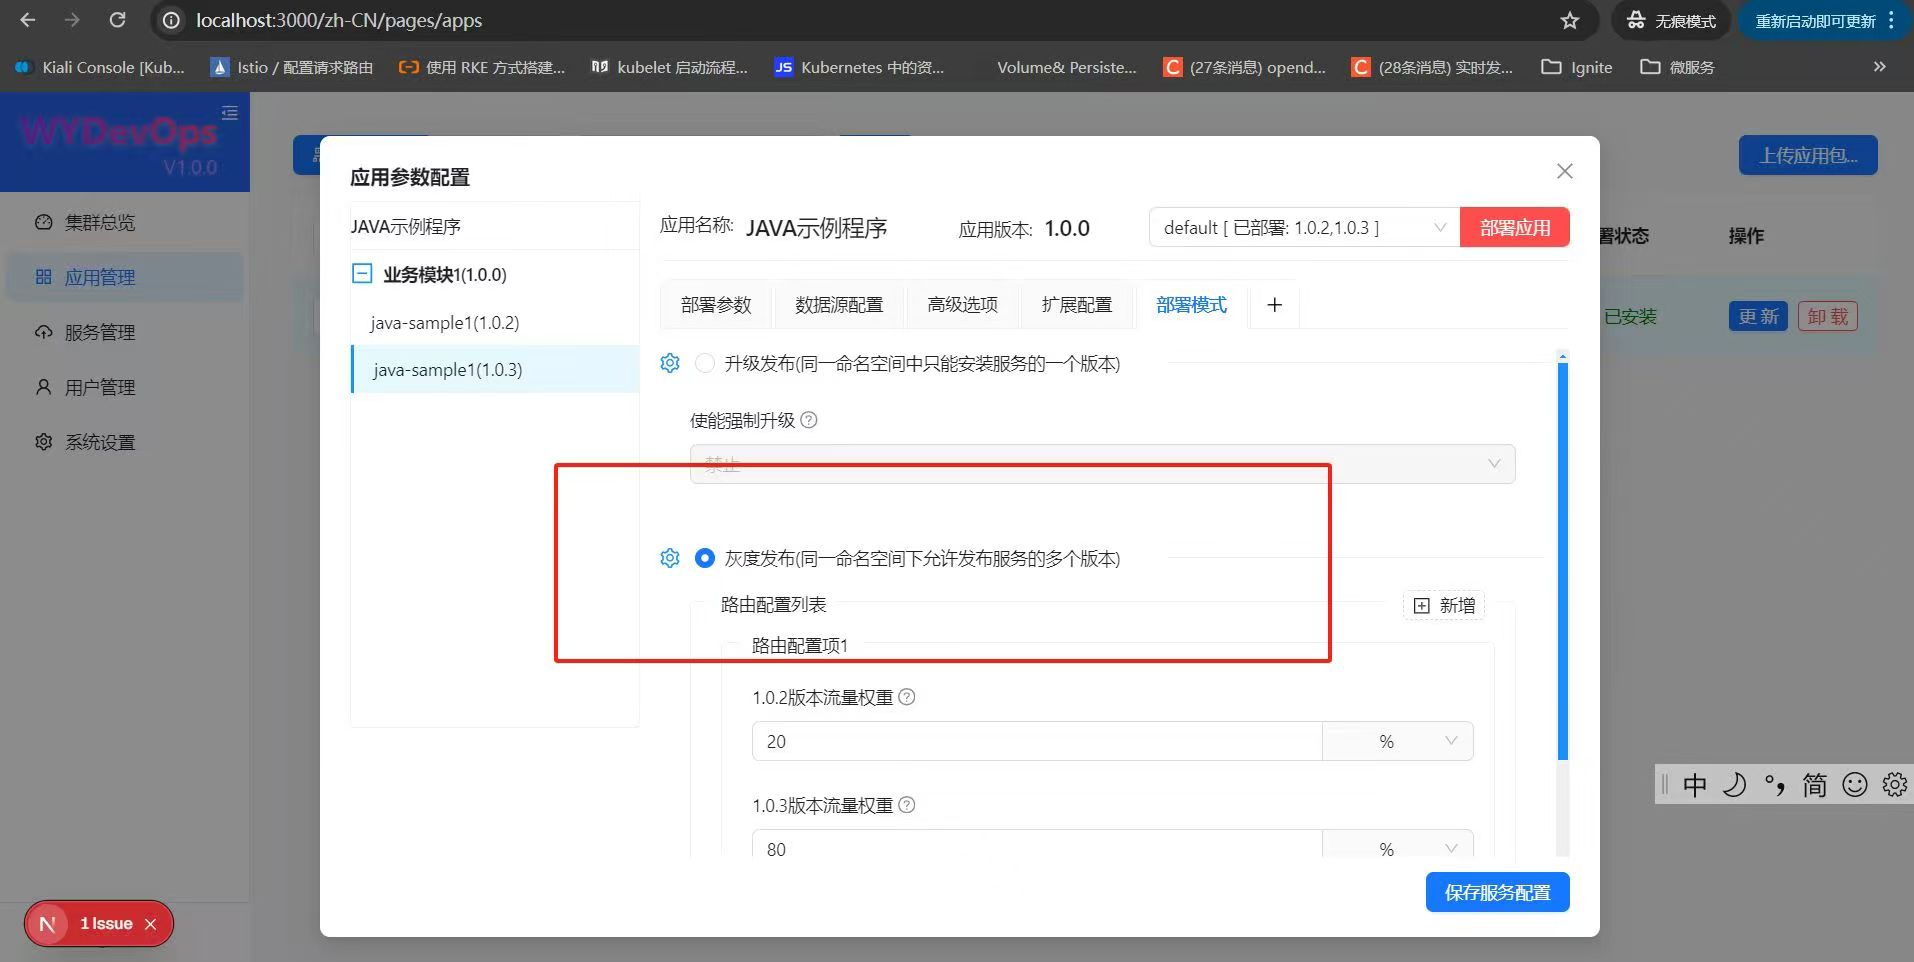The width and height of the screenshot is (1914, 962).
Task: Open 微服务 bookmarks folder
Action: (1678, 67)
